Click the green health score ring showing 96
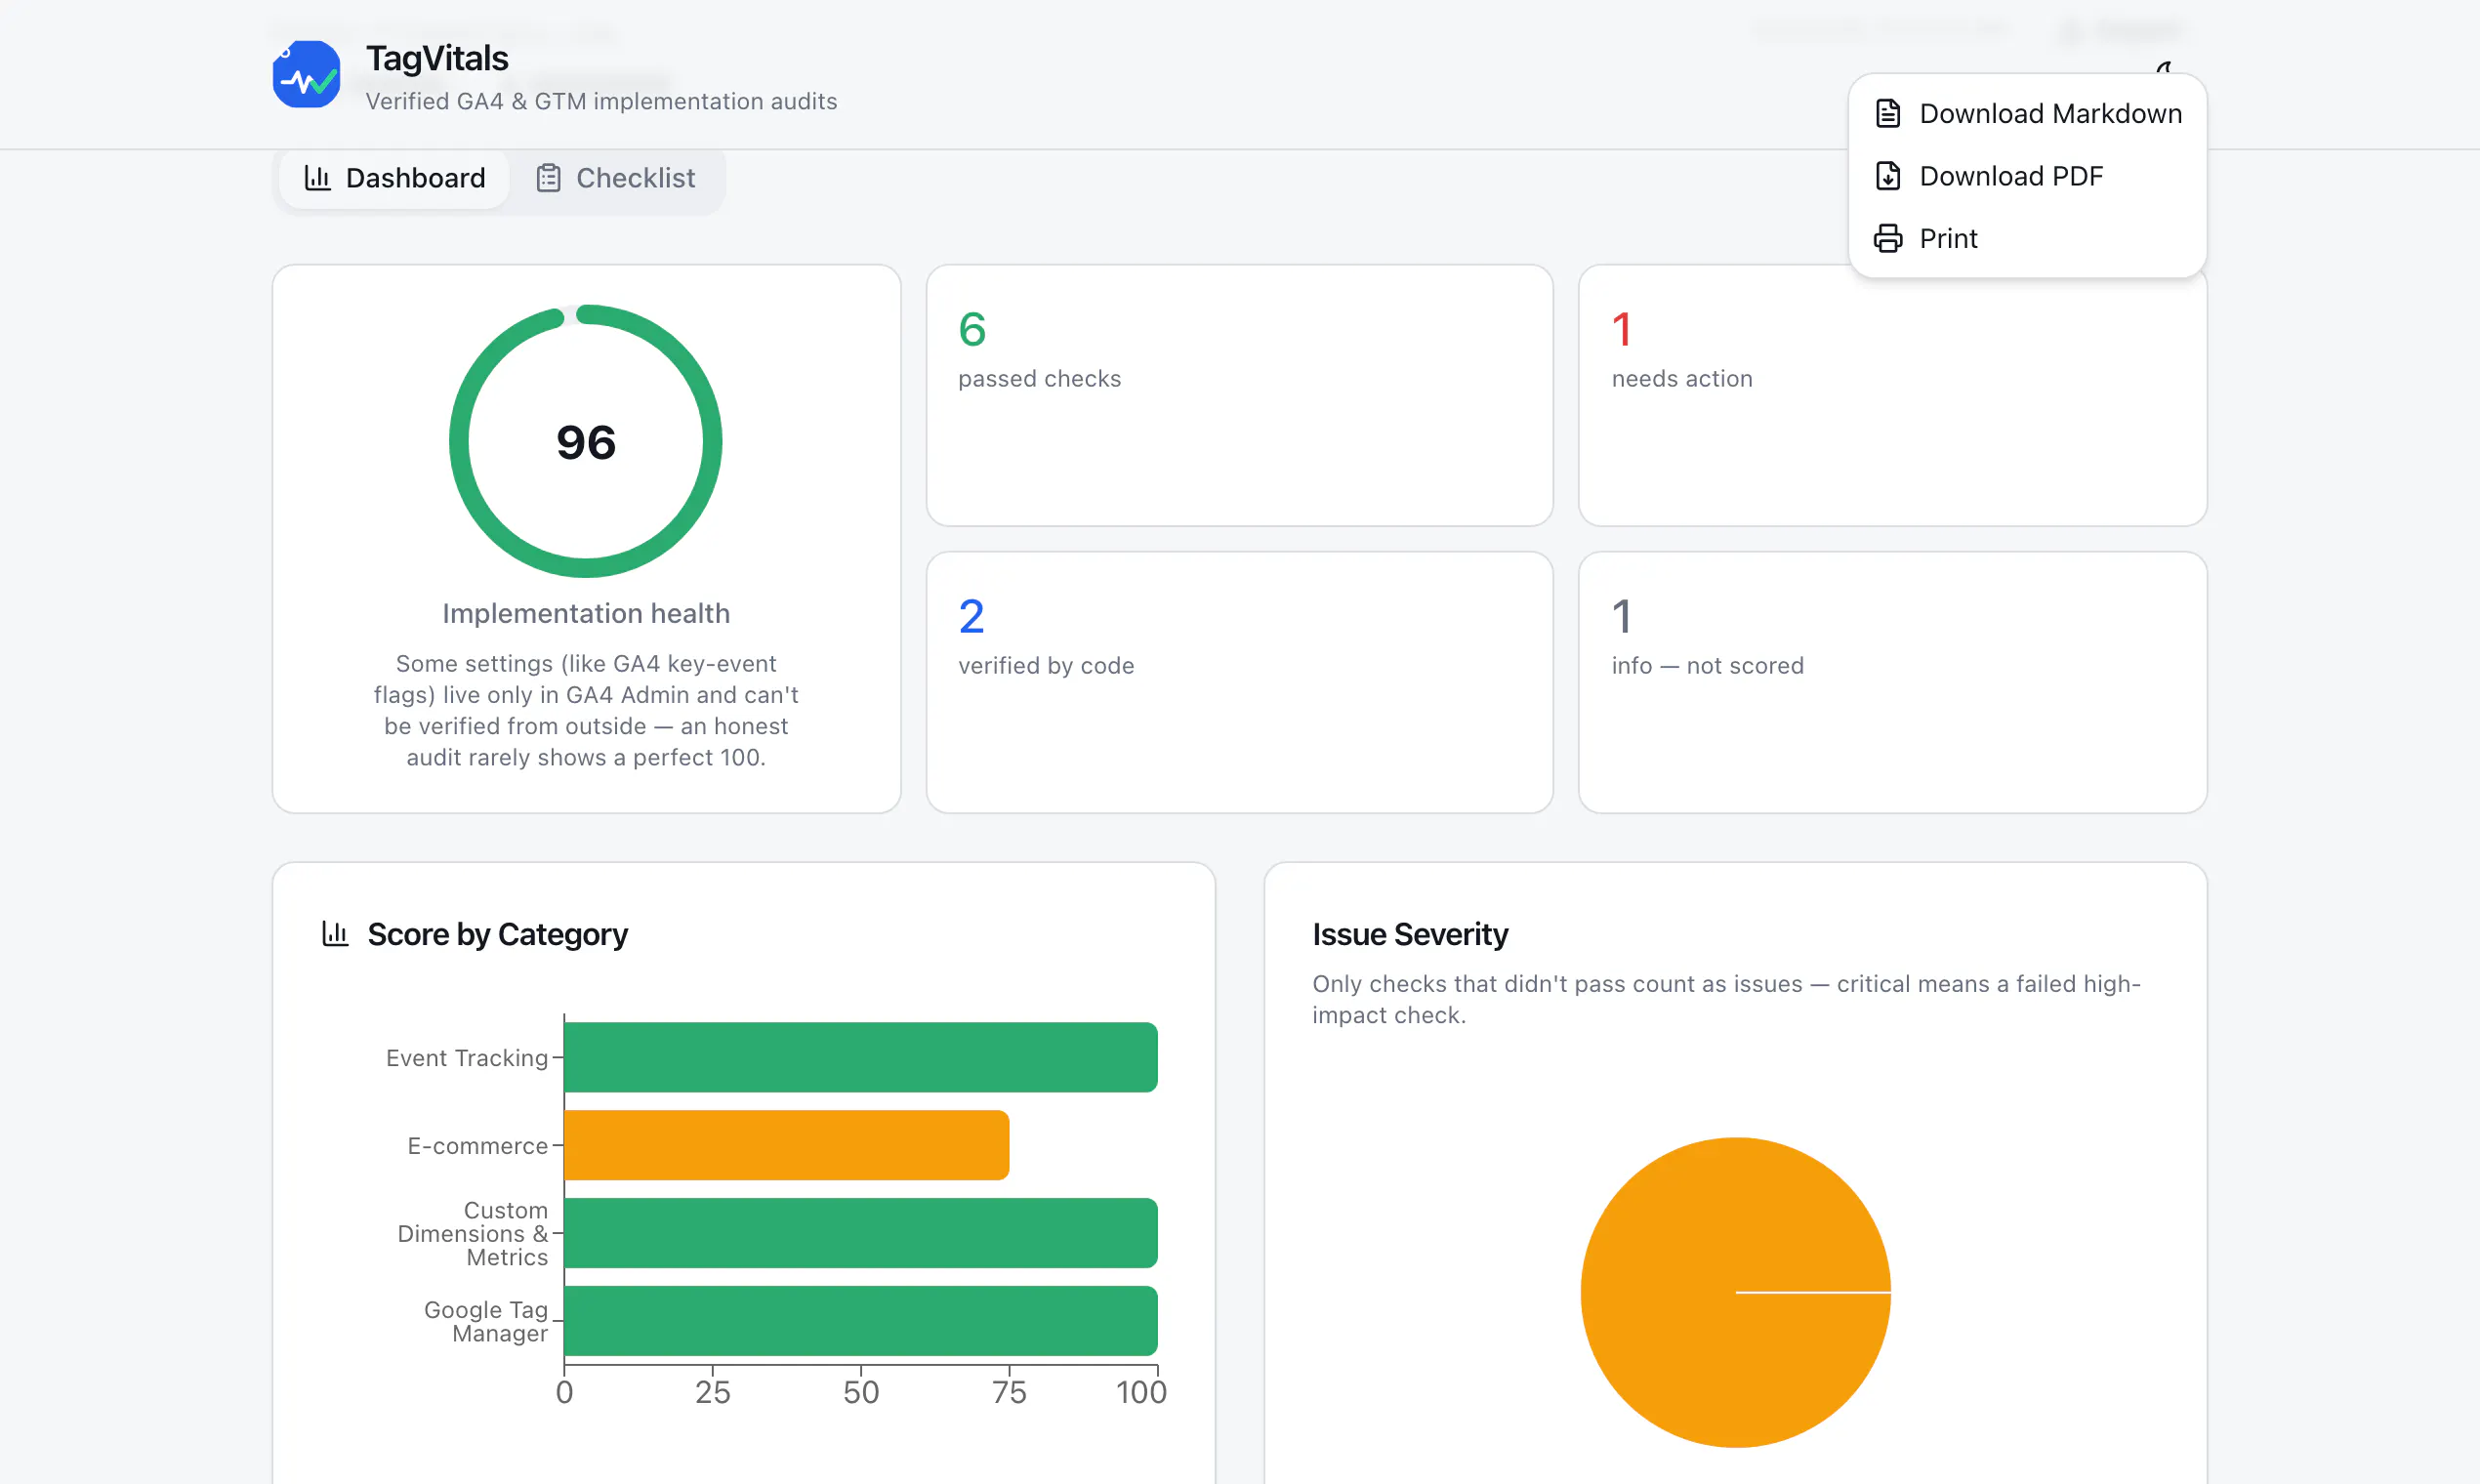 click(x=586, y=441)
